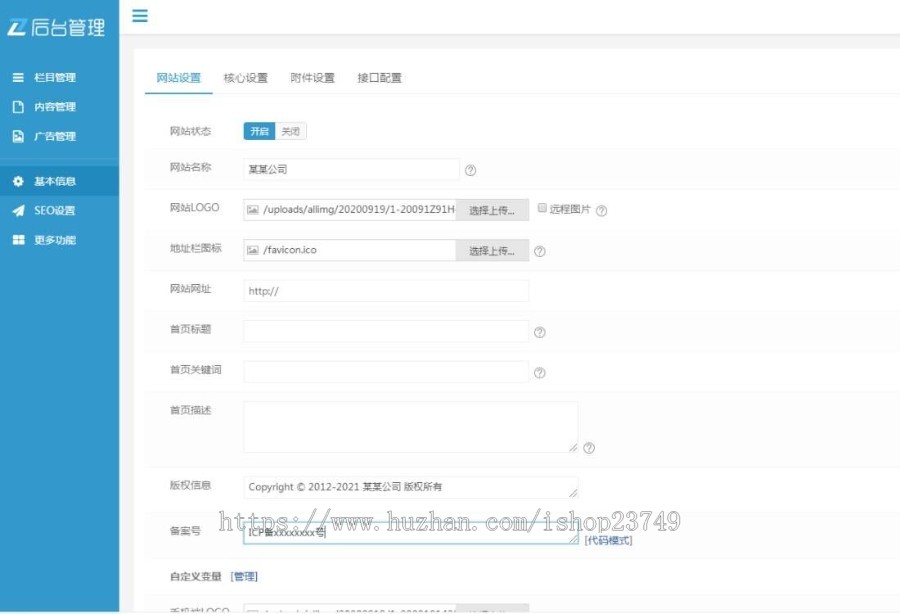This screenshot has height=614, width=900.
Task: Click the 网站网址 label
Action: (191, 289)
